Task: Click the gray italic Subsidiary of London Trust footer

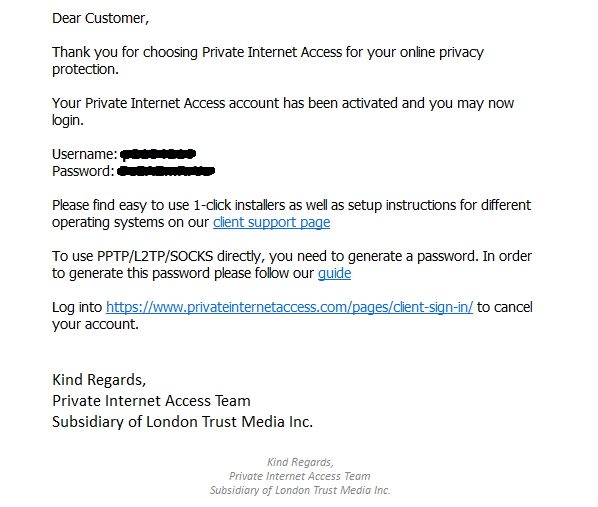Action: [x=300, y=490]
